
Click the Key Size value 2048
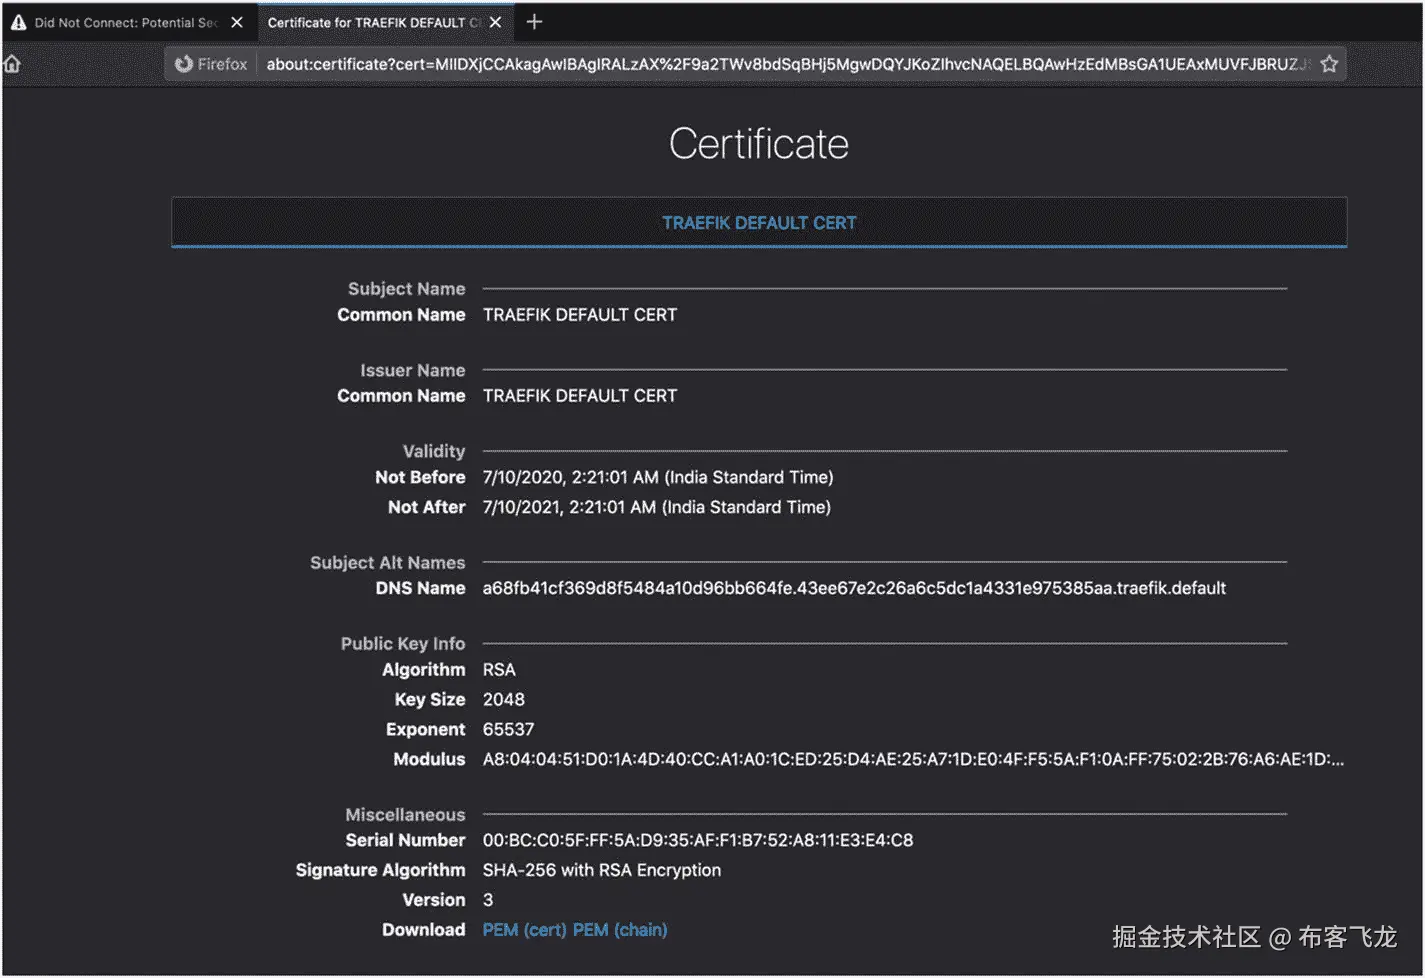[x=504, y=700]
